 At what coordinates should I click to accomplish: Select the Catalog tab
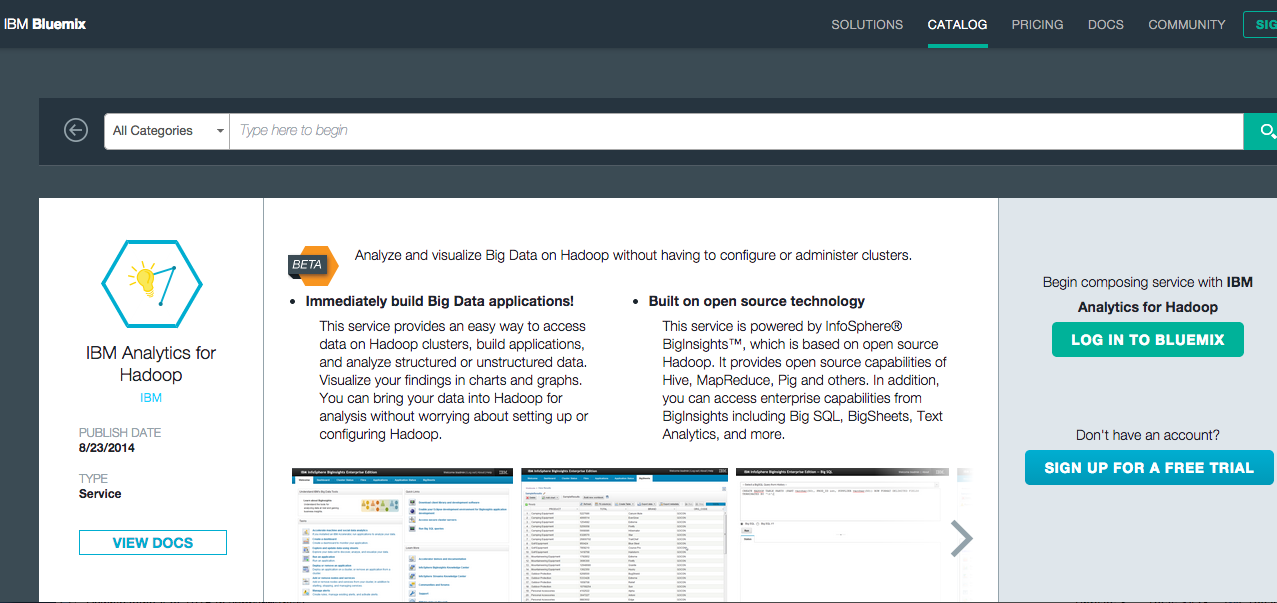(x=957, y=24)
